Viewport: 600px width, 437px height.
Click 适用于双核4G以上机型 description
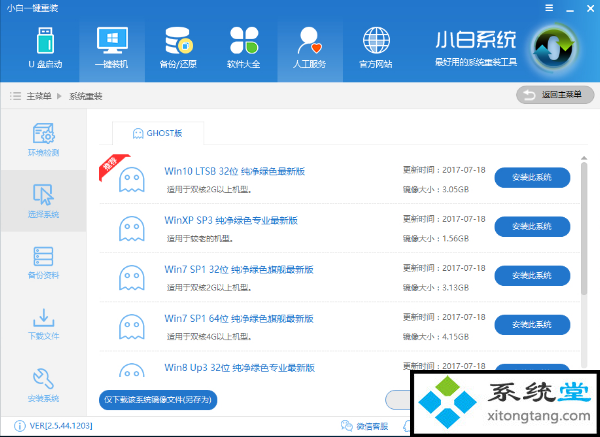(209, 337)
